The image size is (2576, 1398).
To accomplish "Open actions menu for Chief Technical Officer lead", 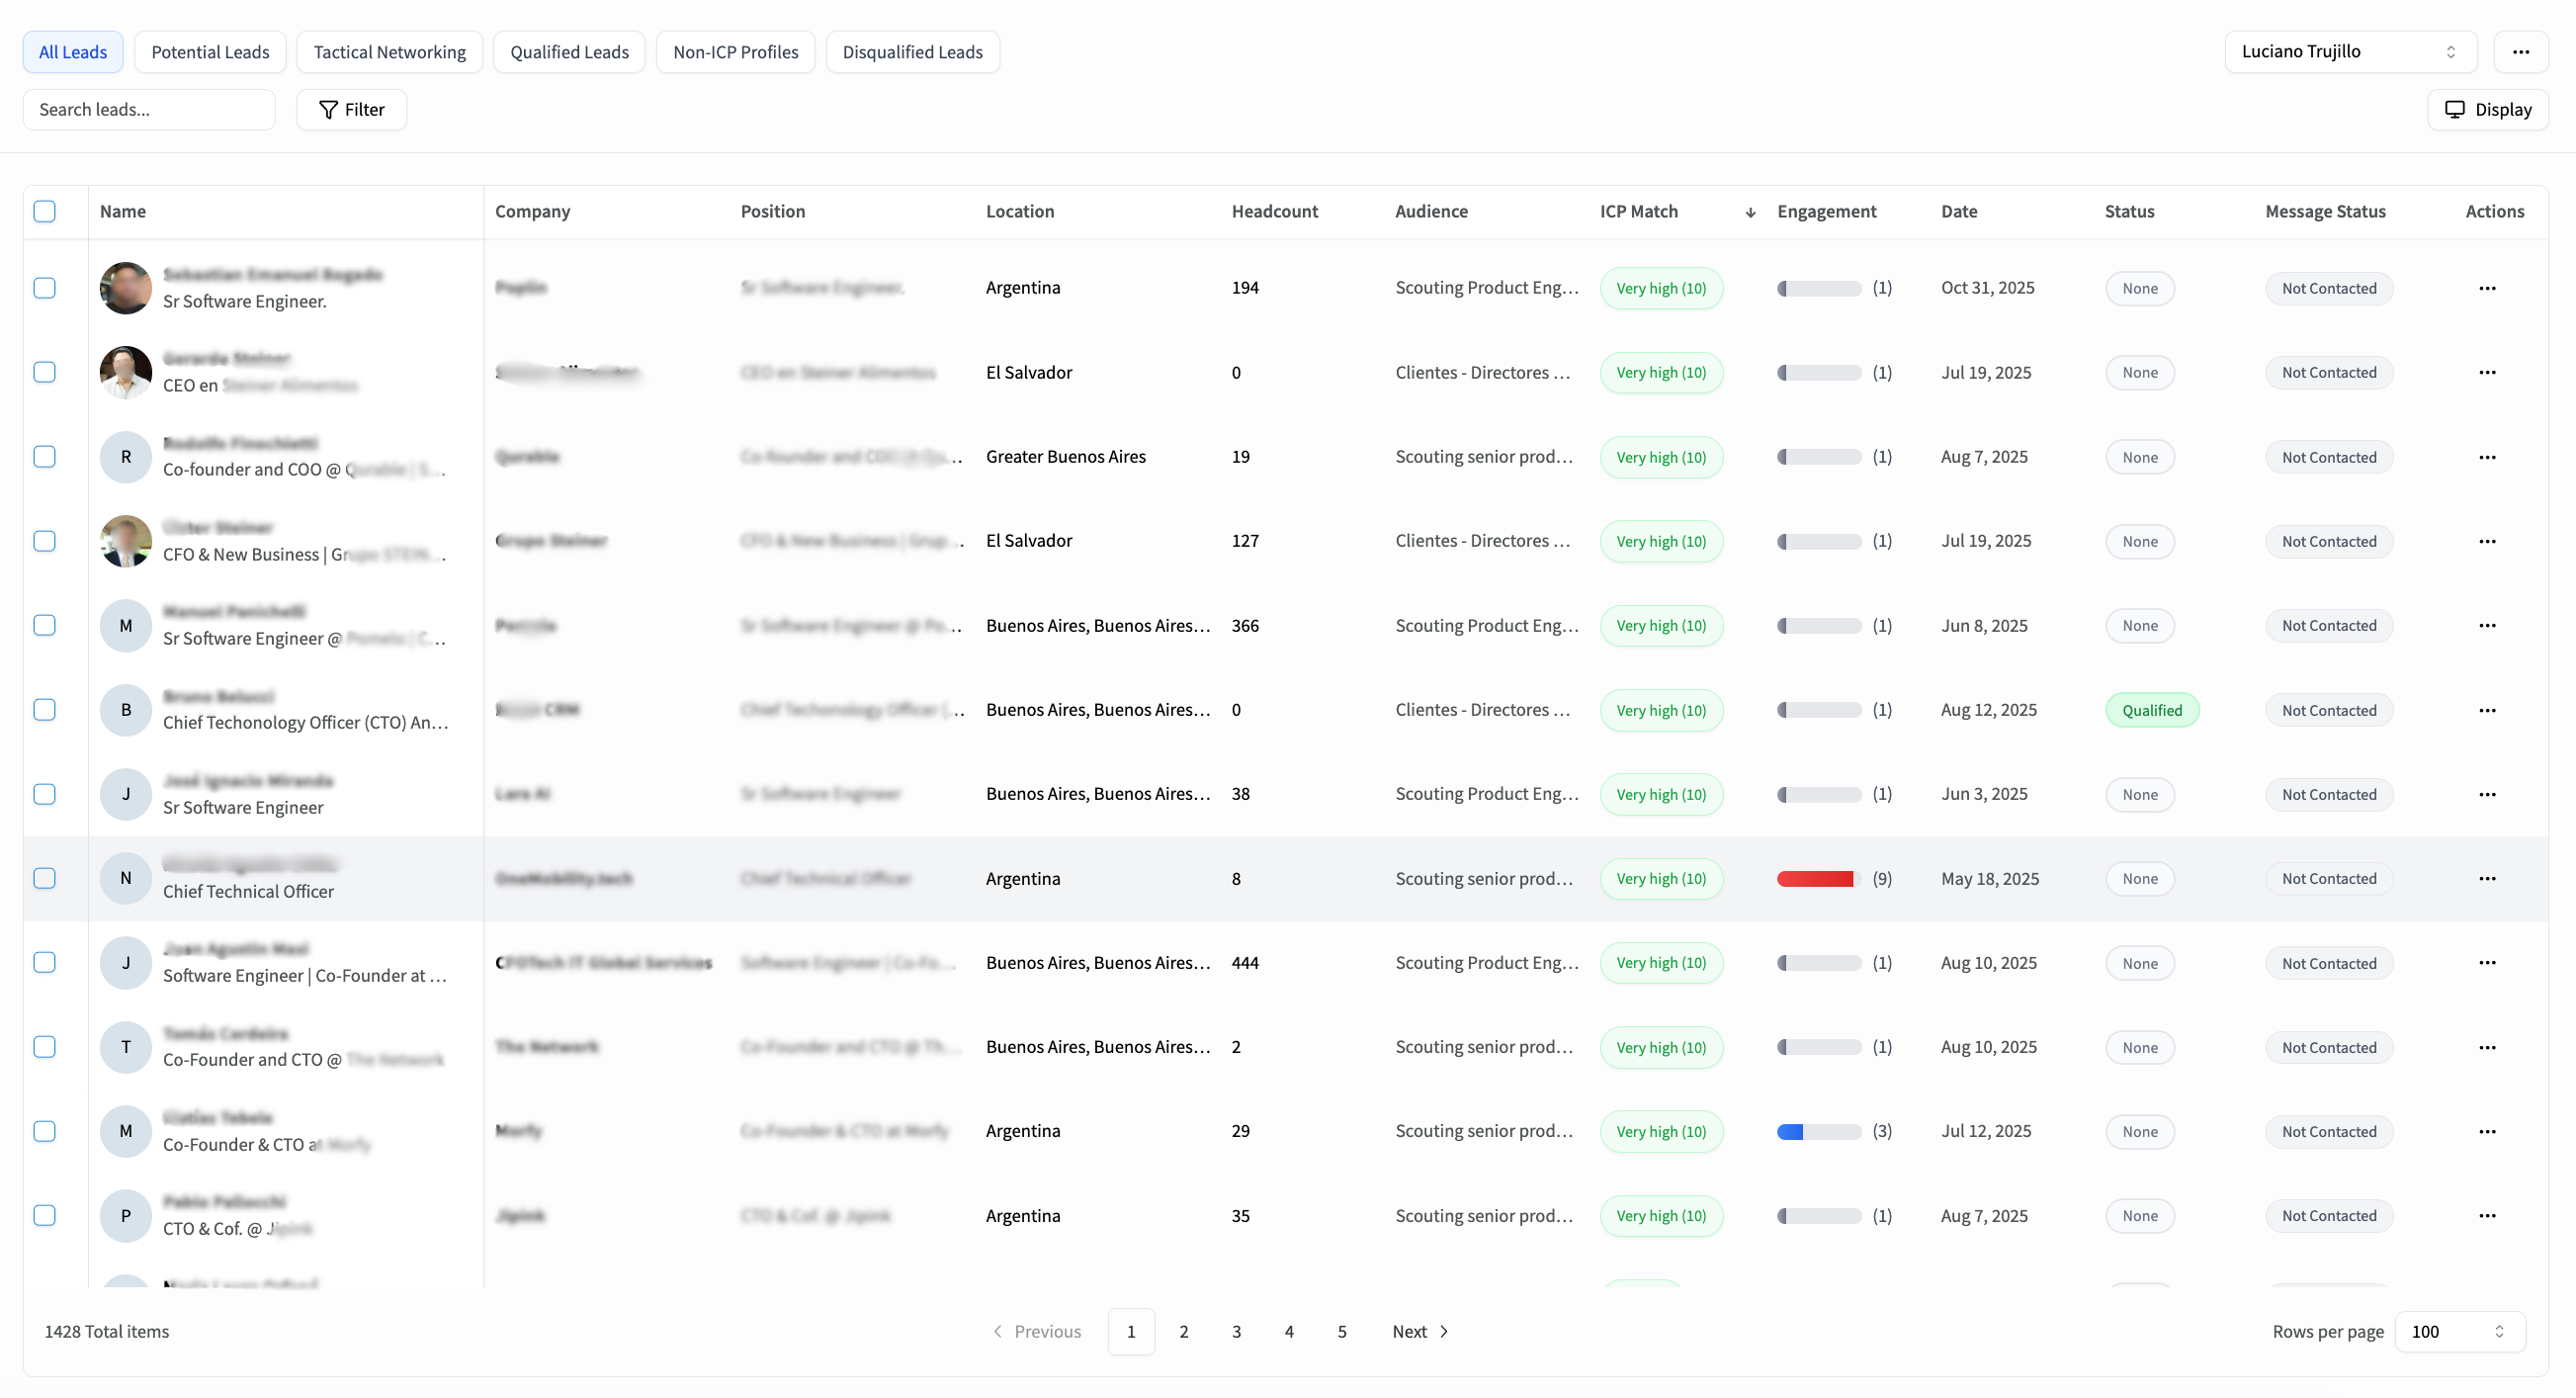I will pos(2487,879).
